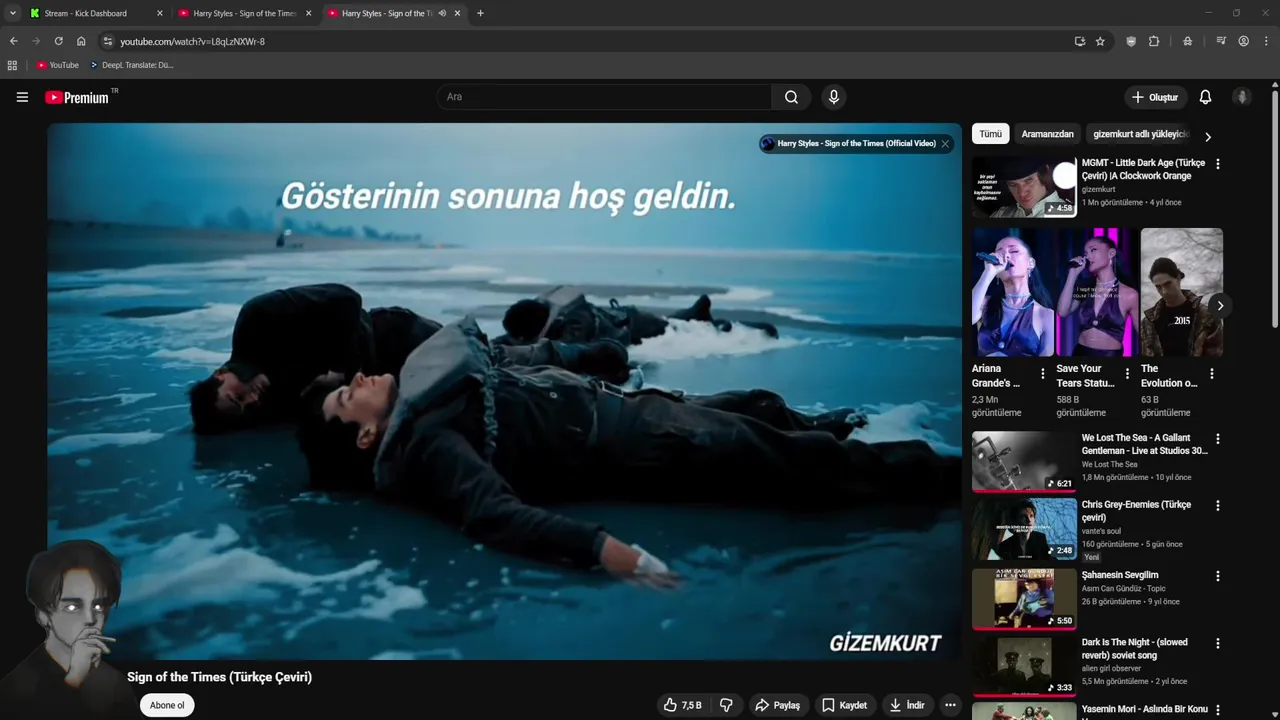The image size is (1280, 720).
Task: Open browser home page button
Action: 81,41
